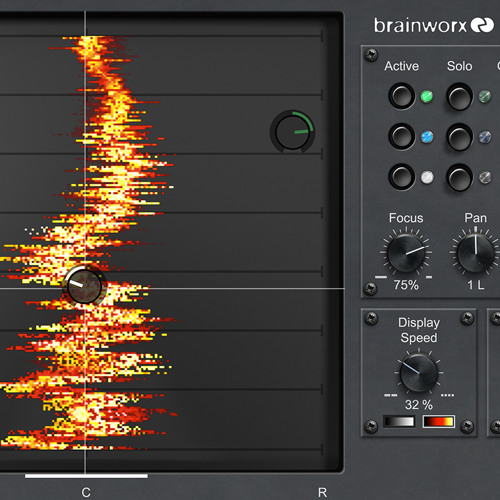
Task: Toggle the blue band Active button
Action: [402, 136]
